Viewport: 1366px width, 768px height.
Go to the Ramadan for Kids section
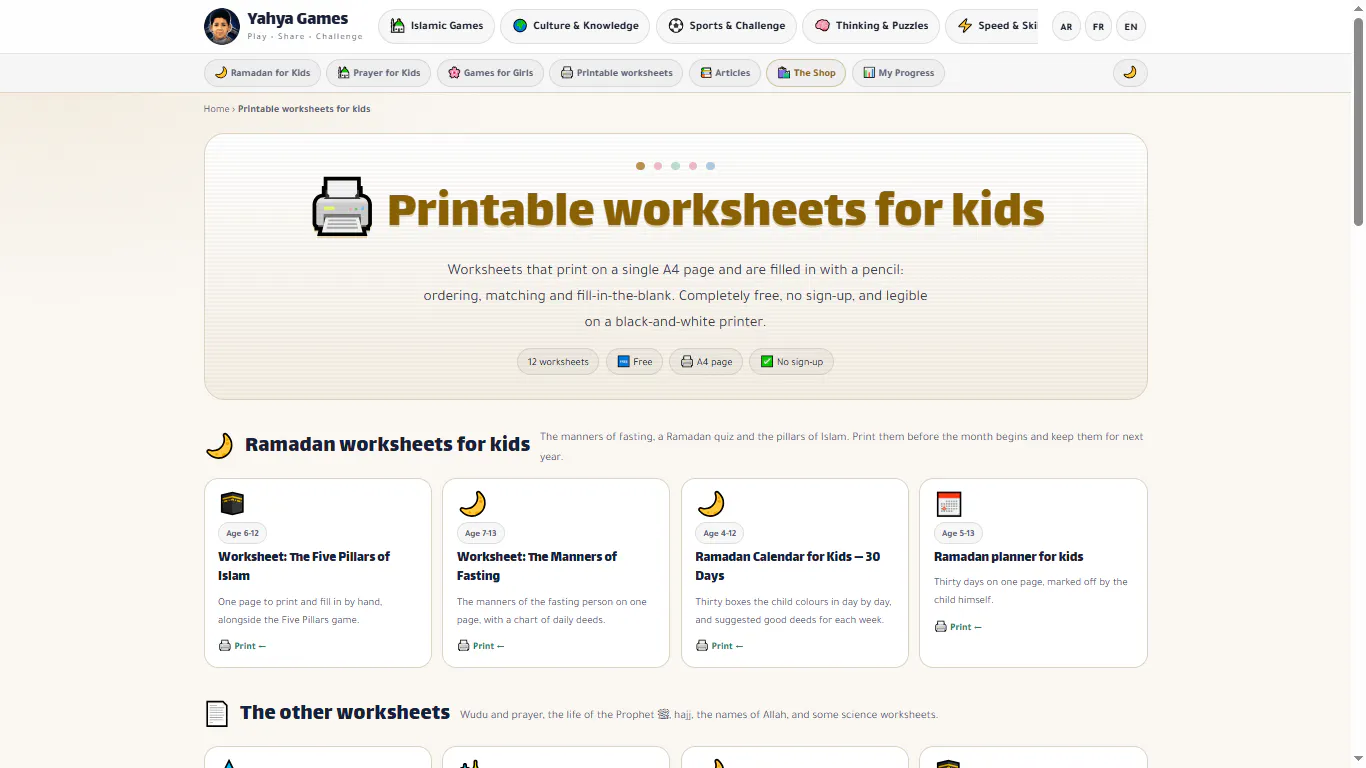click(x=262, y=73)
